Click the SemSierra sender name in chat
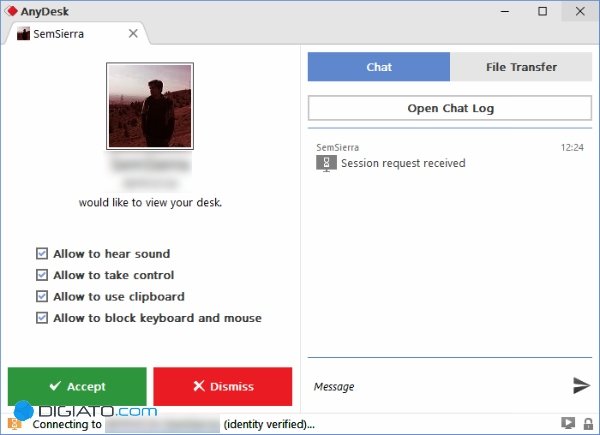This screenshot has width=600, height=435. tap(338, 148)
